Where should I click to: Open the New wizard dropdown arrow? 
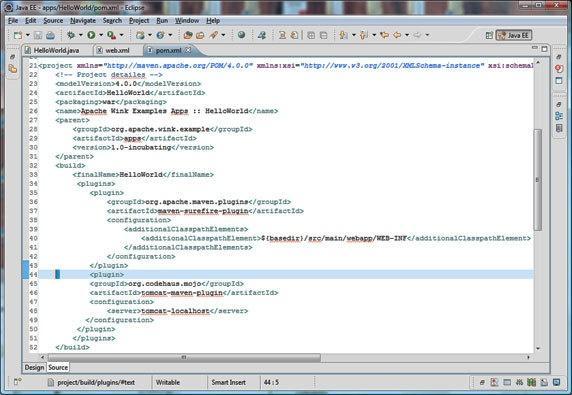pyautogui.click(x=28, y=35)
